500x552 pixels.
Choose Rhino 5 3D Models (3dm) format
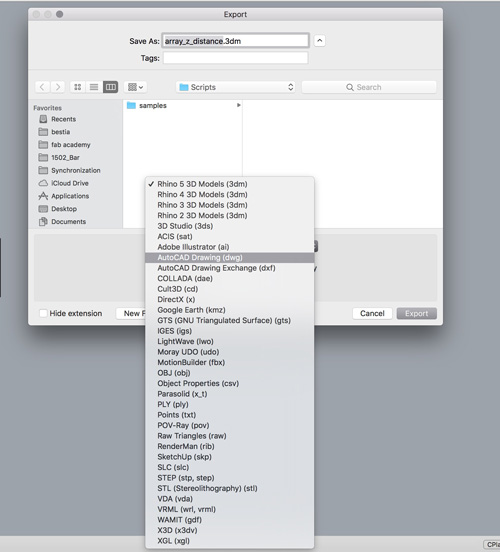click(x=230, y=184)
